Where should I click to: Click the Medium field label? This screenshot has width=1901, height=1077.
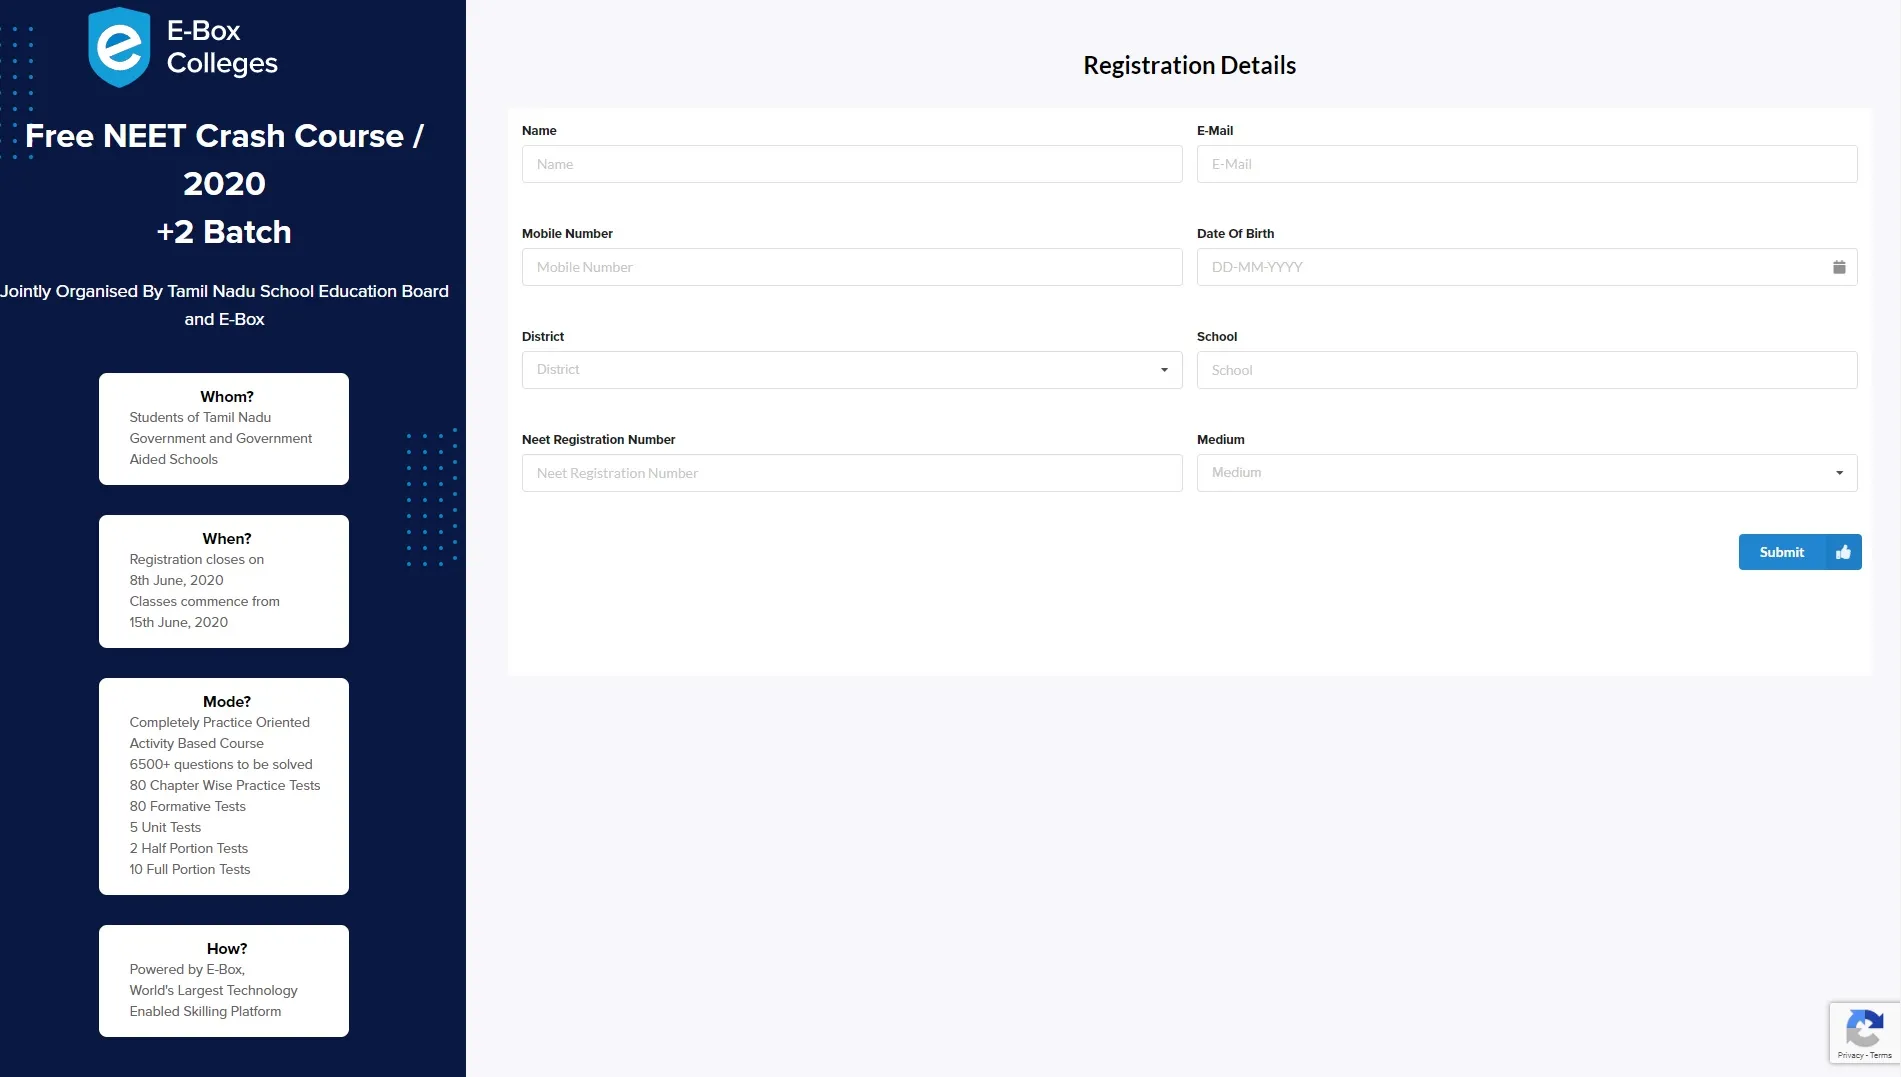pos(1220,439)
